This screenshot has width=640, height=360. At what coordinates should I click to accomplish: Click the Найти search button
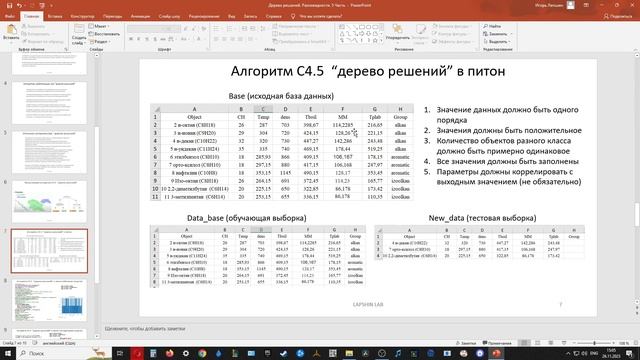click(x=492, y=26)
